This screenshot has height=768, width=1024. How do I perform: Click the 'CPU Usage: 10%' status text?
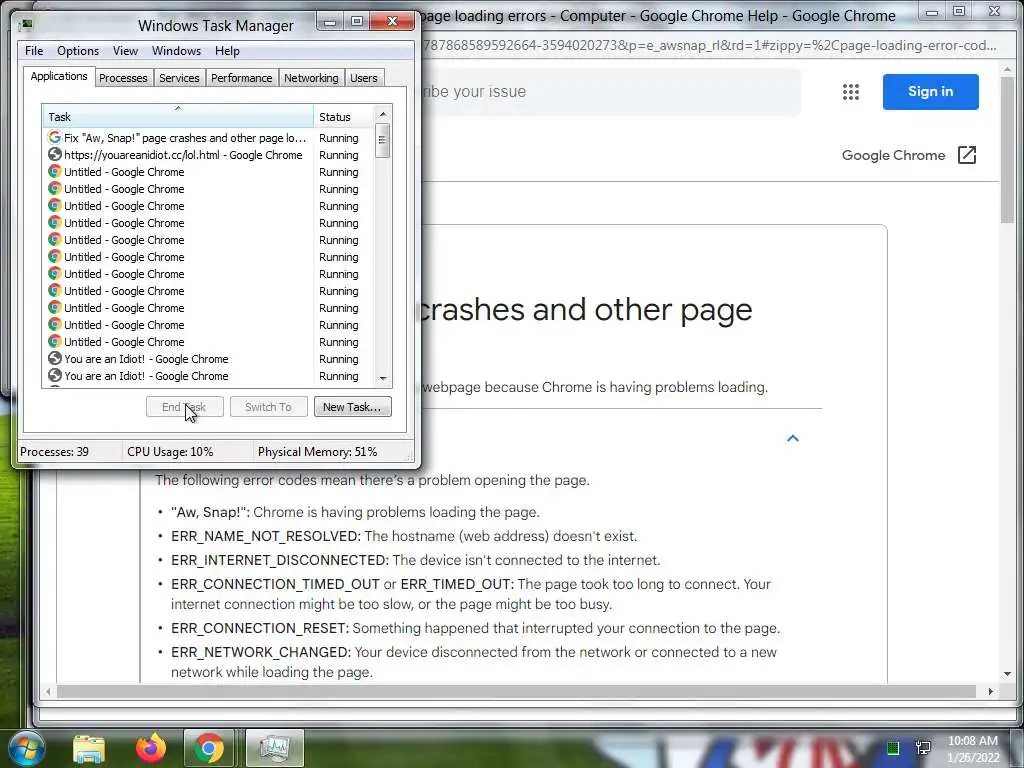(170, 452)
